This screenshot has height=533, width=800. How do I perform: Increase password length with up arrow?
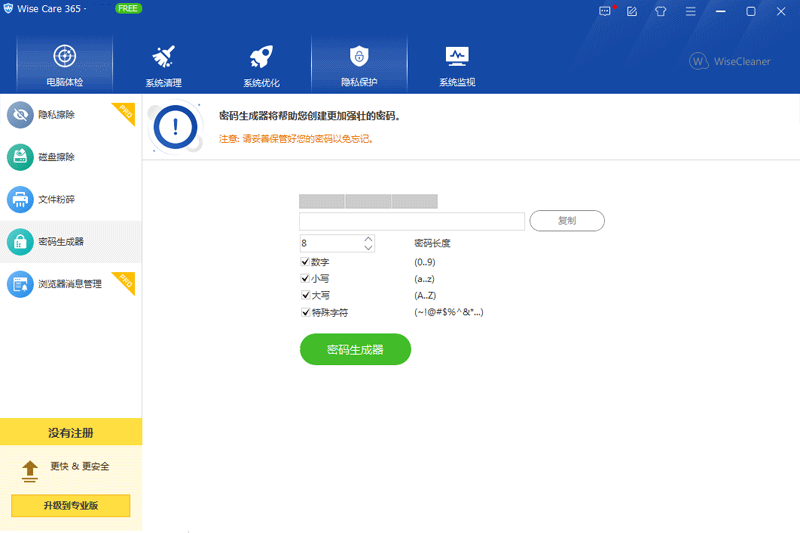368,239
